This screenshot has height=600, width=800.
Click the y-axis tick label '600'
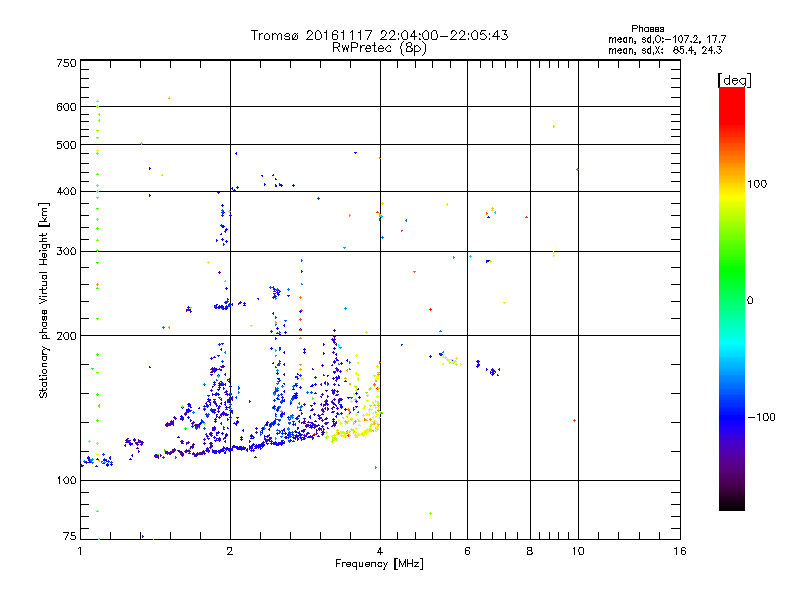[x=66, y=107]
